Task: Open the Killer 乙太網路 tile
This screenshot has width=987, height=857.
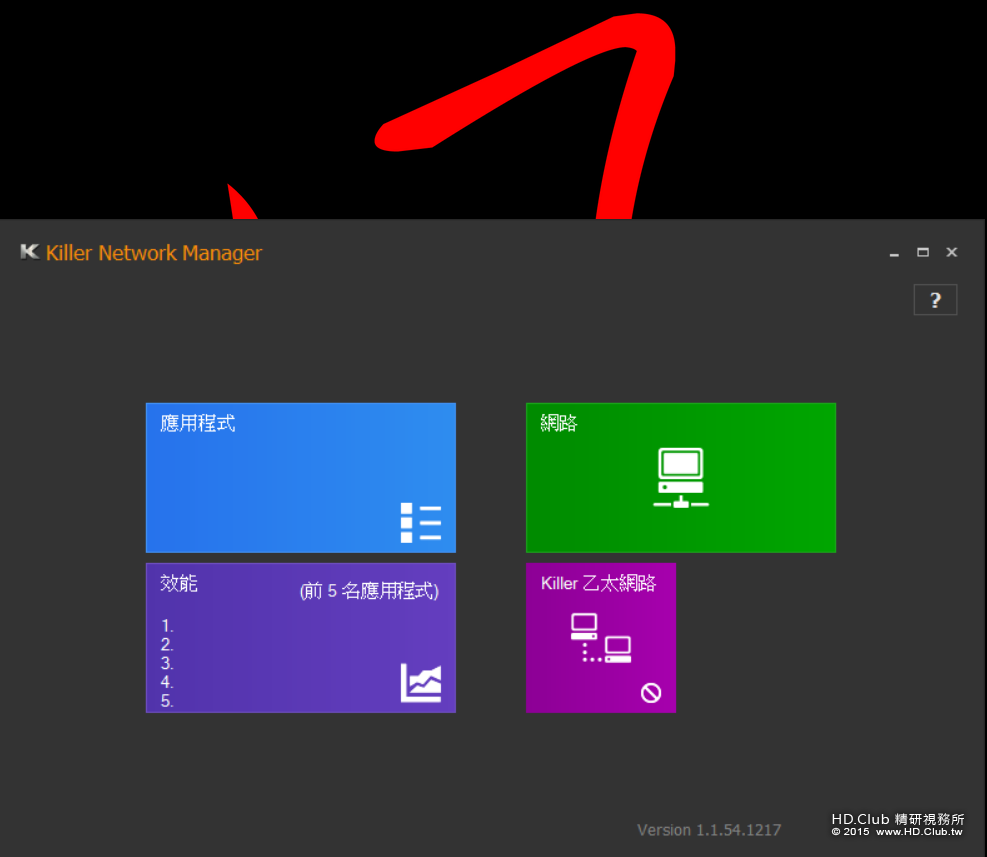Action: tap(601, 638)
